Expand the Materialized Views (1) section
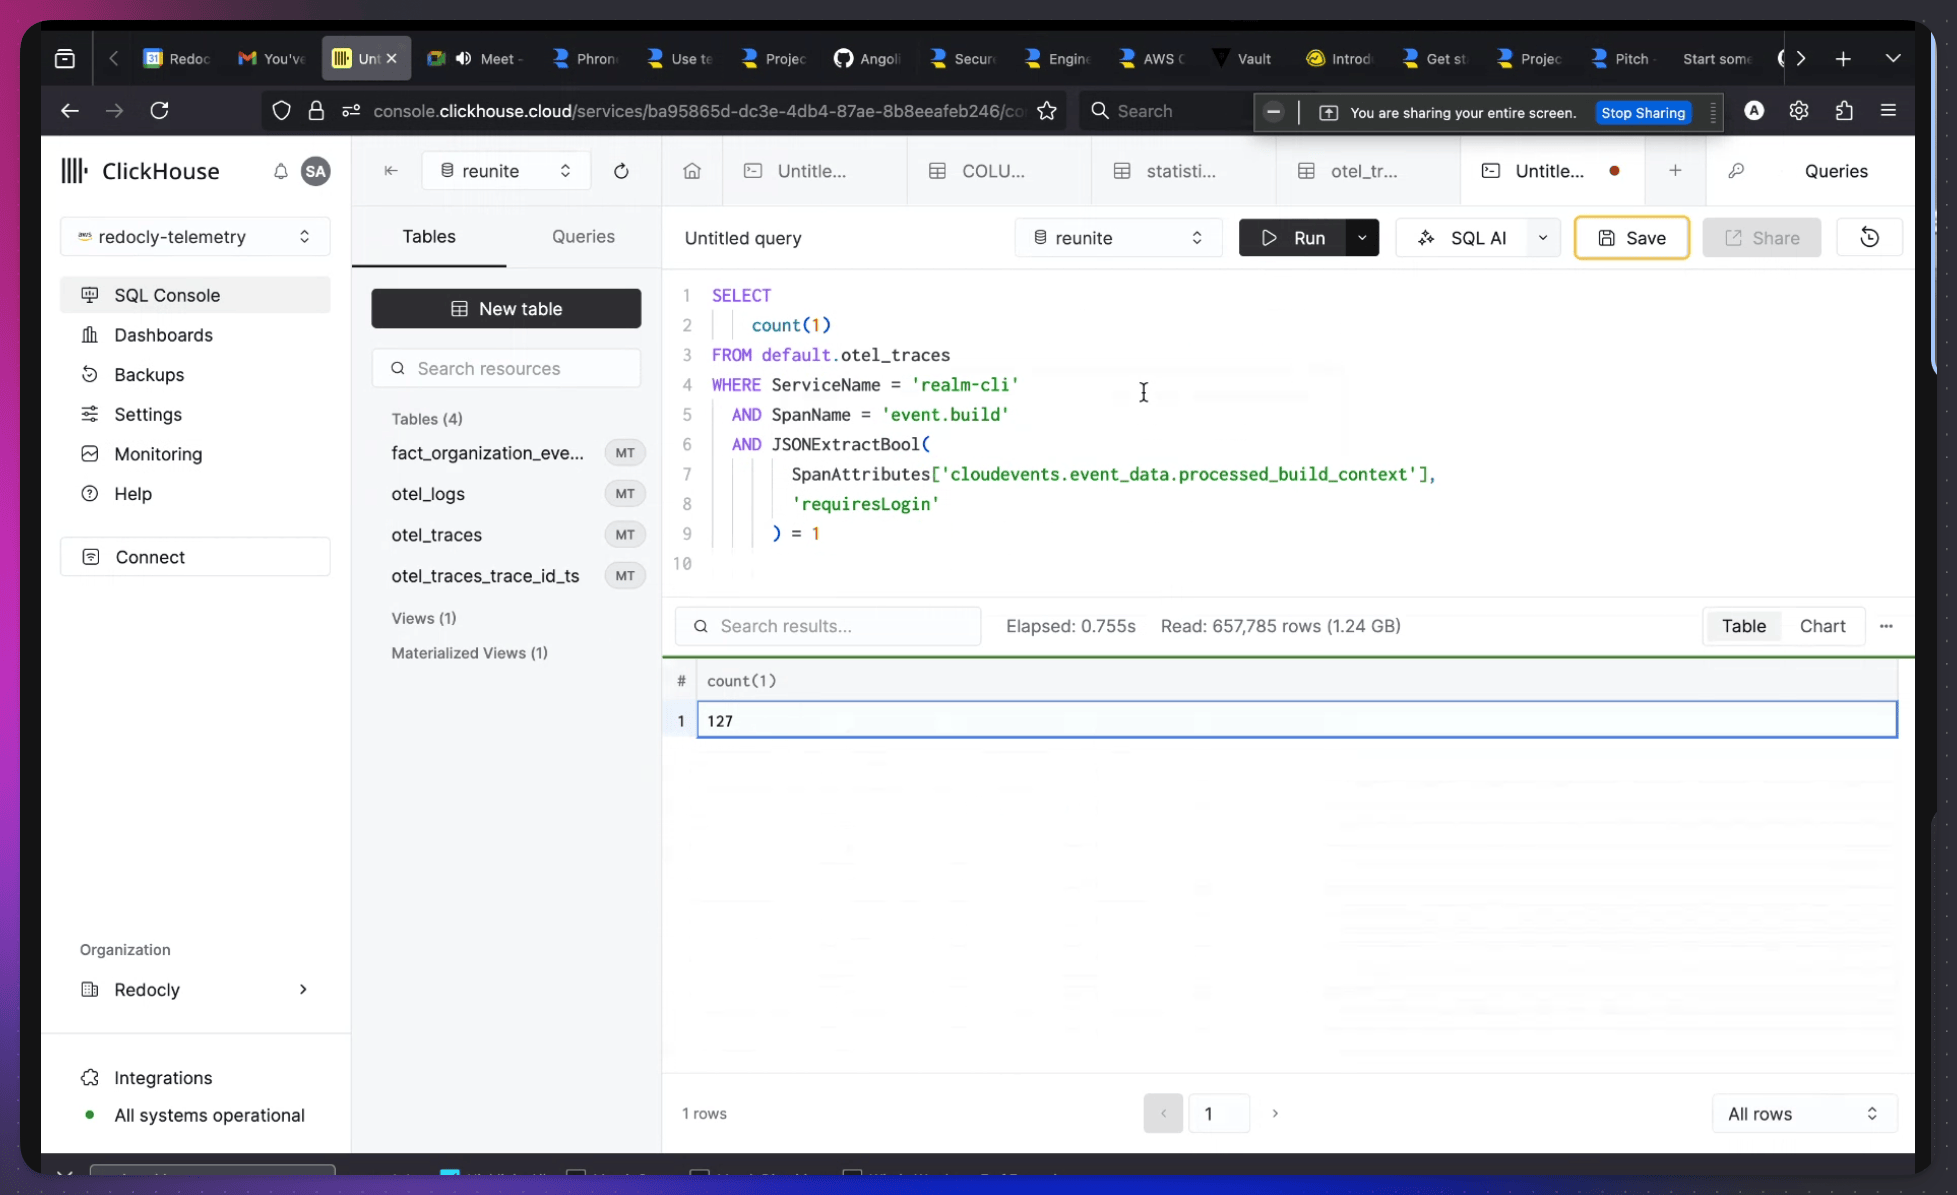Image resolution: width=1957 pixels, height=1195 pixels. [469, 653]
